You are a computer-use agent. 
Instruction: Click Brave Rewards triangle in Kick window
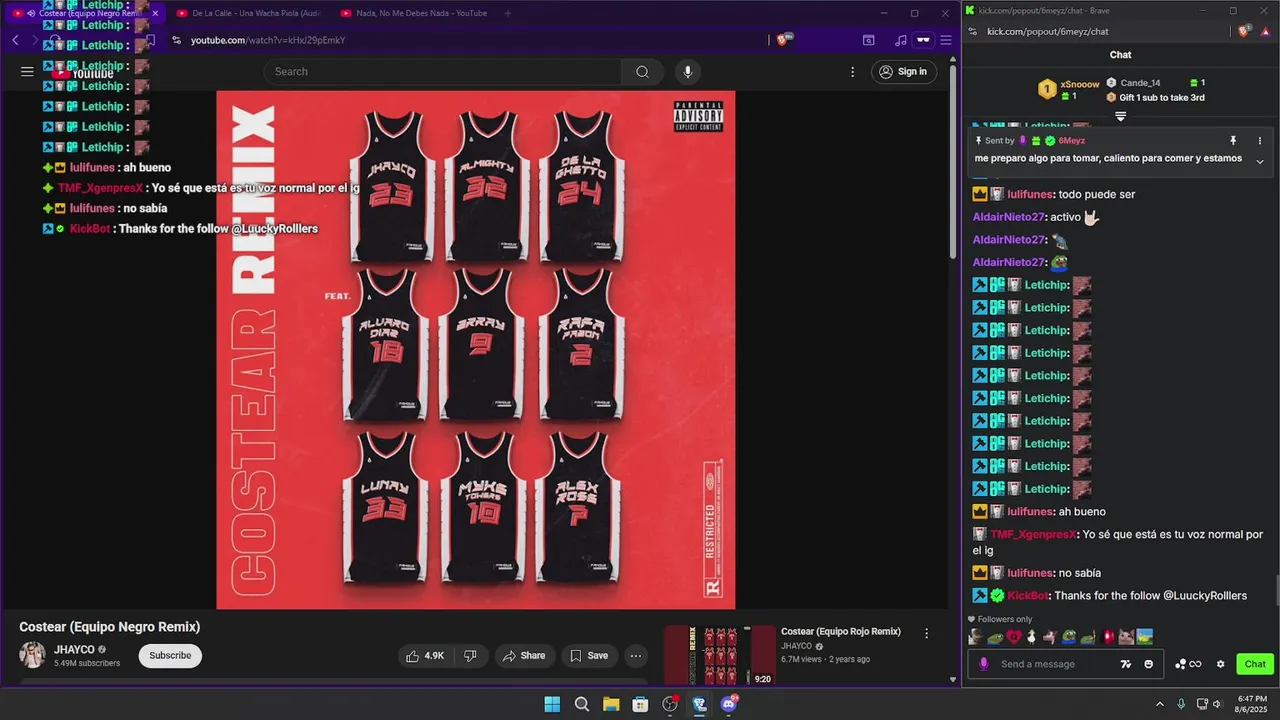tap(1265, 31)
